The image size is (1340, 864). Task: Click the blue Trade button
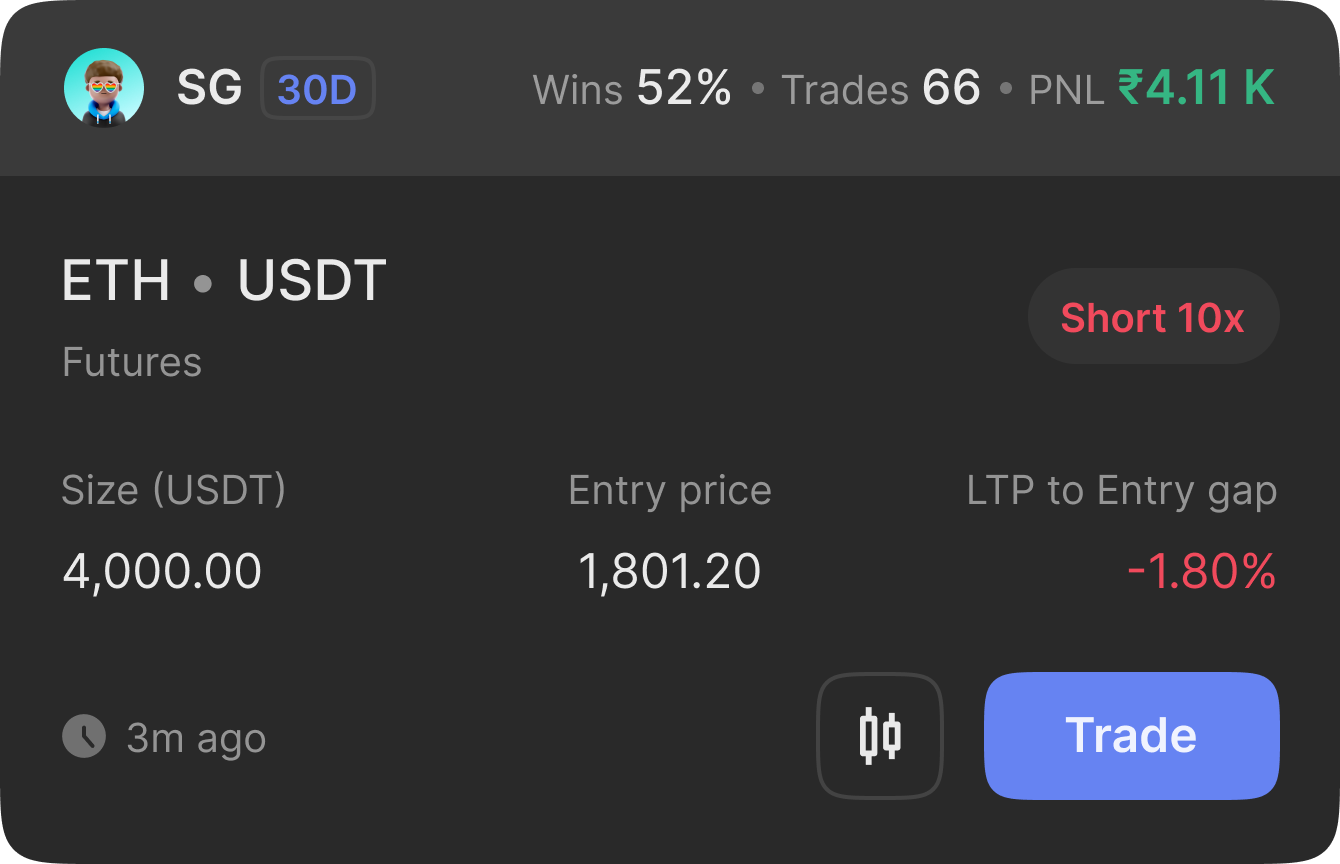pos(1132,736)
